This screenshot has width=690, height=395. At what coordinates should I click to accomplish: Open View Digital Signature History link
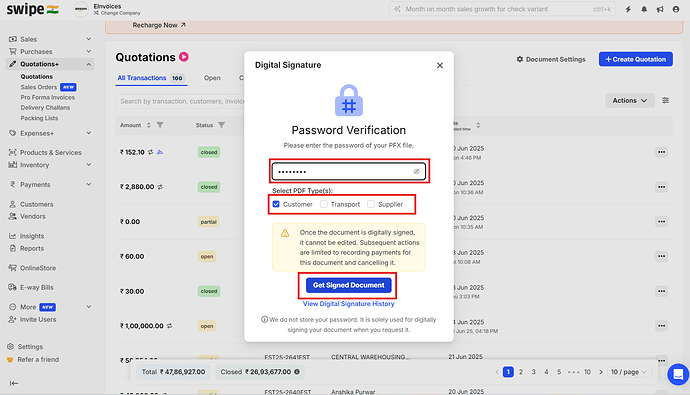(x=349, y=304)
